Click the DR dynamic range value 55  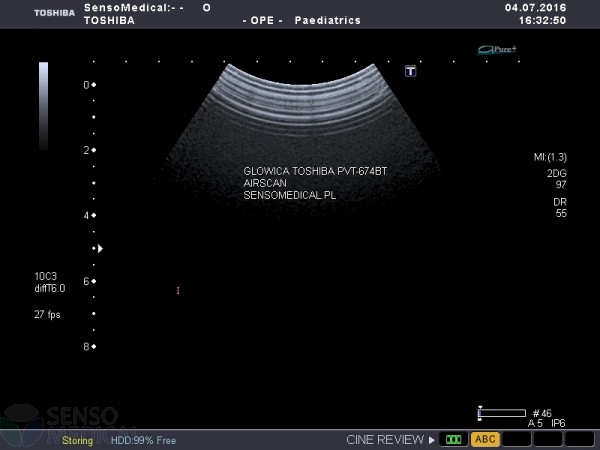tap(560, 214)
